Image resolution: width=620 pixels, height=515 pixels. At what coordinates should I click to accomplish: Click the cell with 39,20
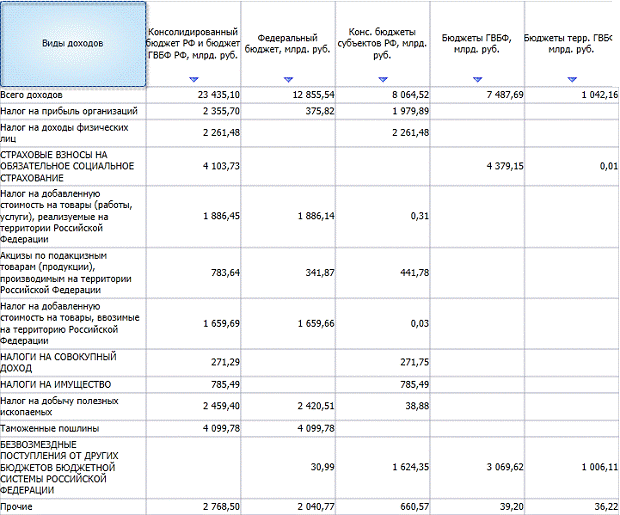477,507
